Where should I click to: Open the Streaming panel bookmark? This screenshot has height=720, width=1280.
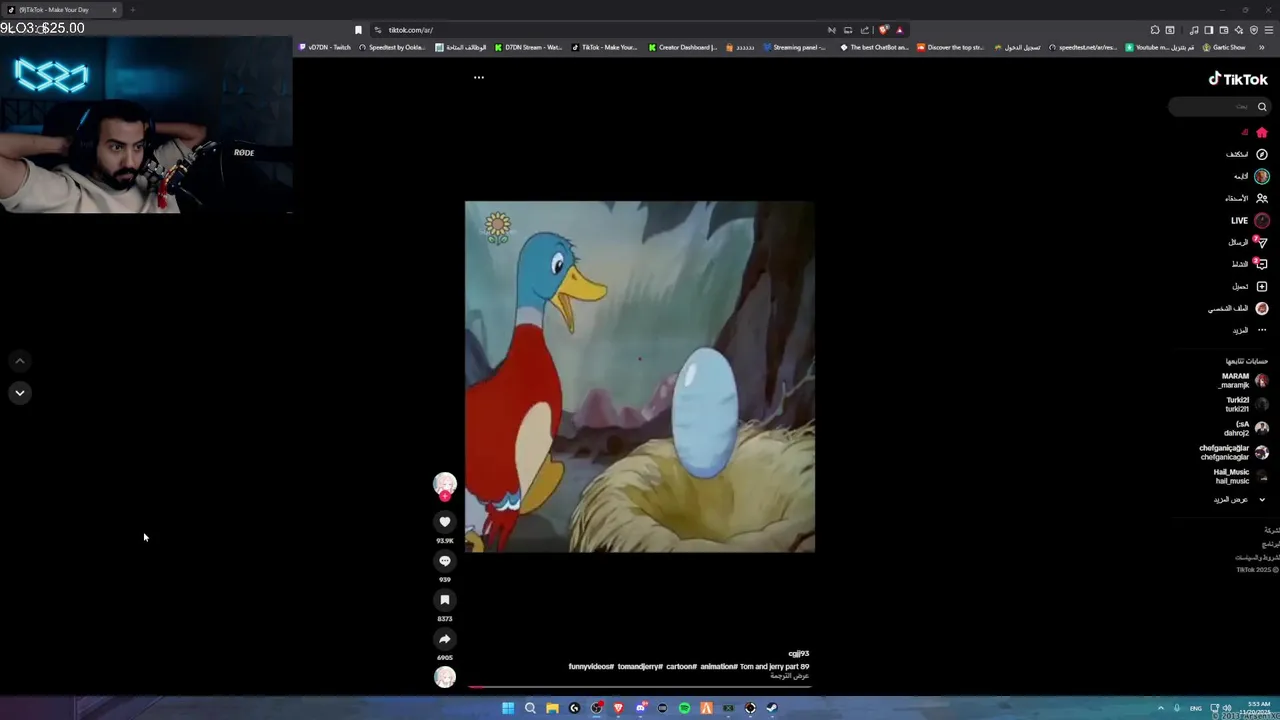click(x=794, y=47)
